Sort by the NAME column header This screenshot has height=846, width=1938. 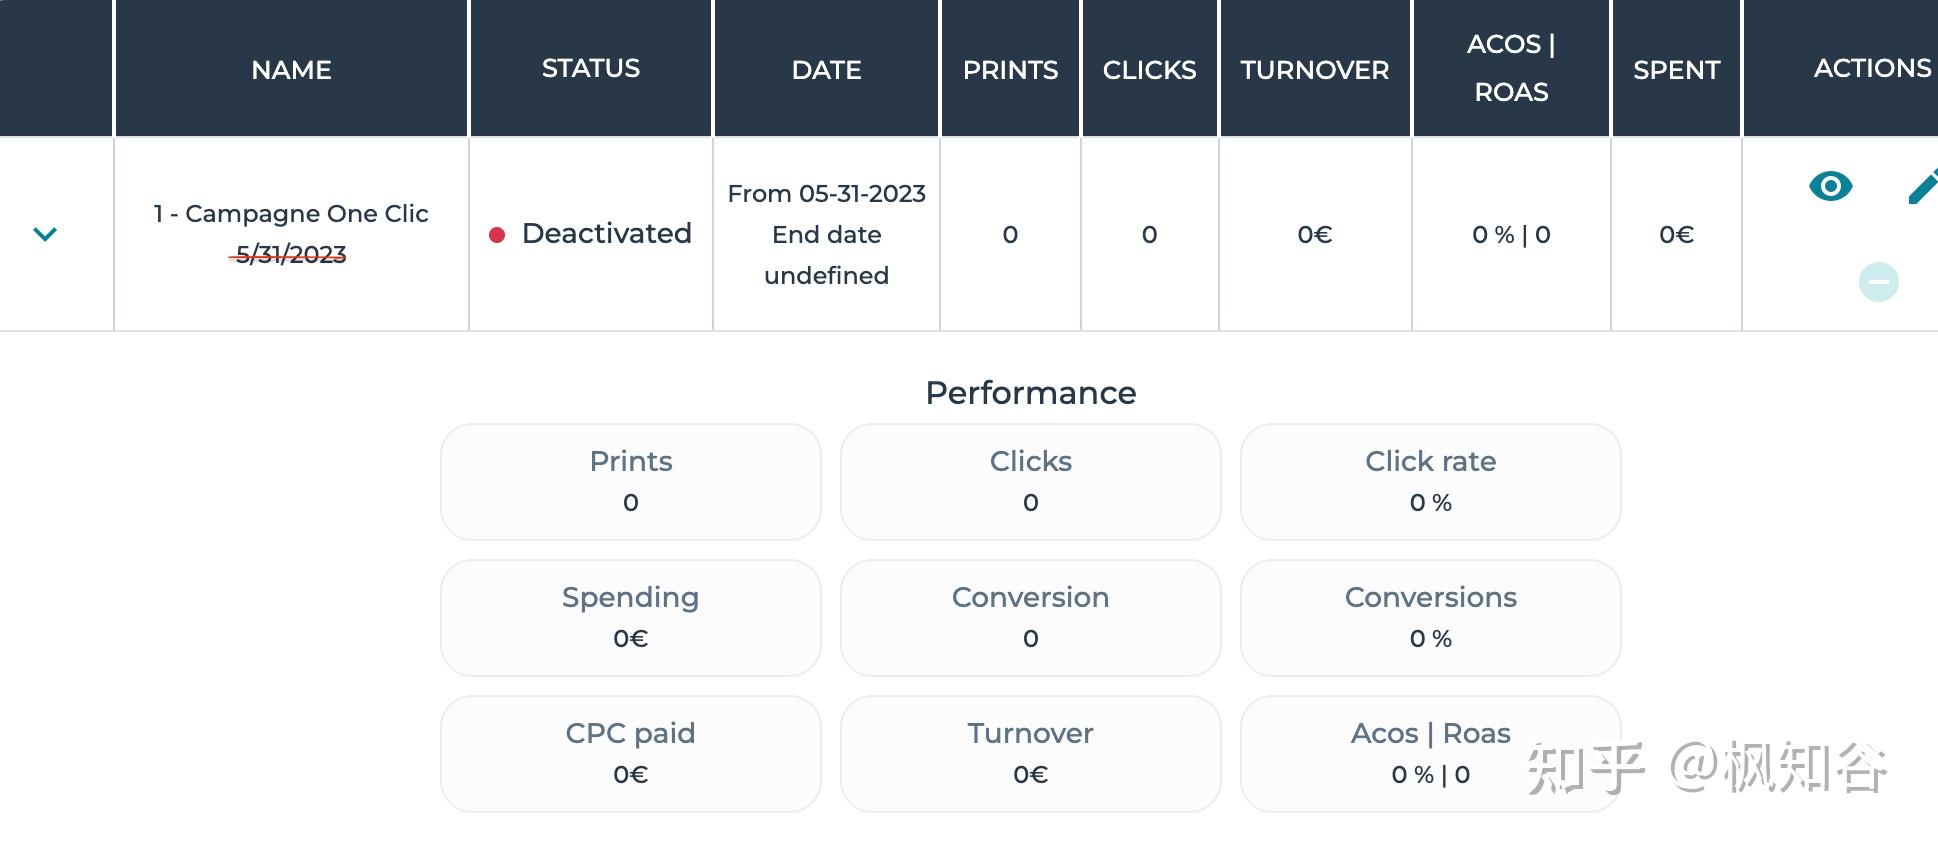pos(291,69)
